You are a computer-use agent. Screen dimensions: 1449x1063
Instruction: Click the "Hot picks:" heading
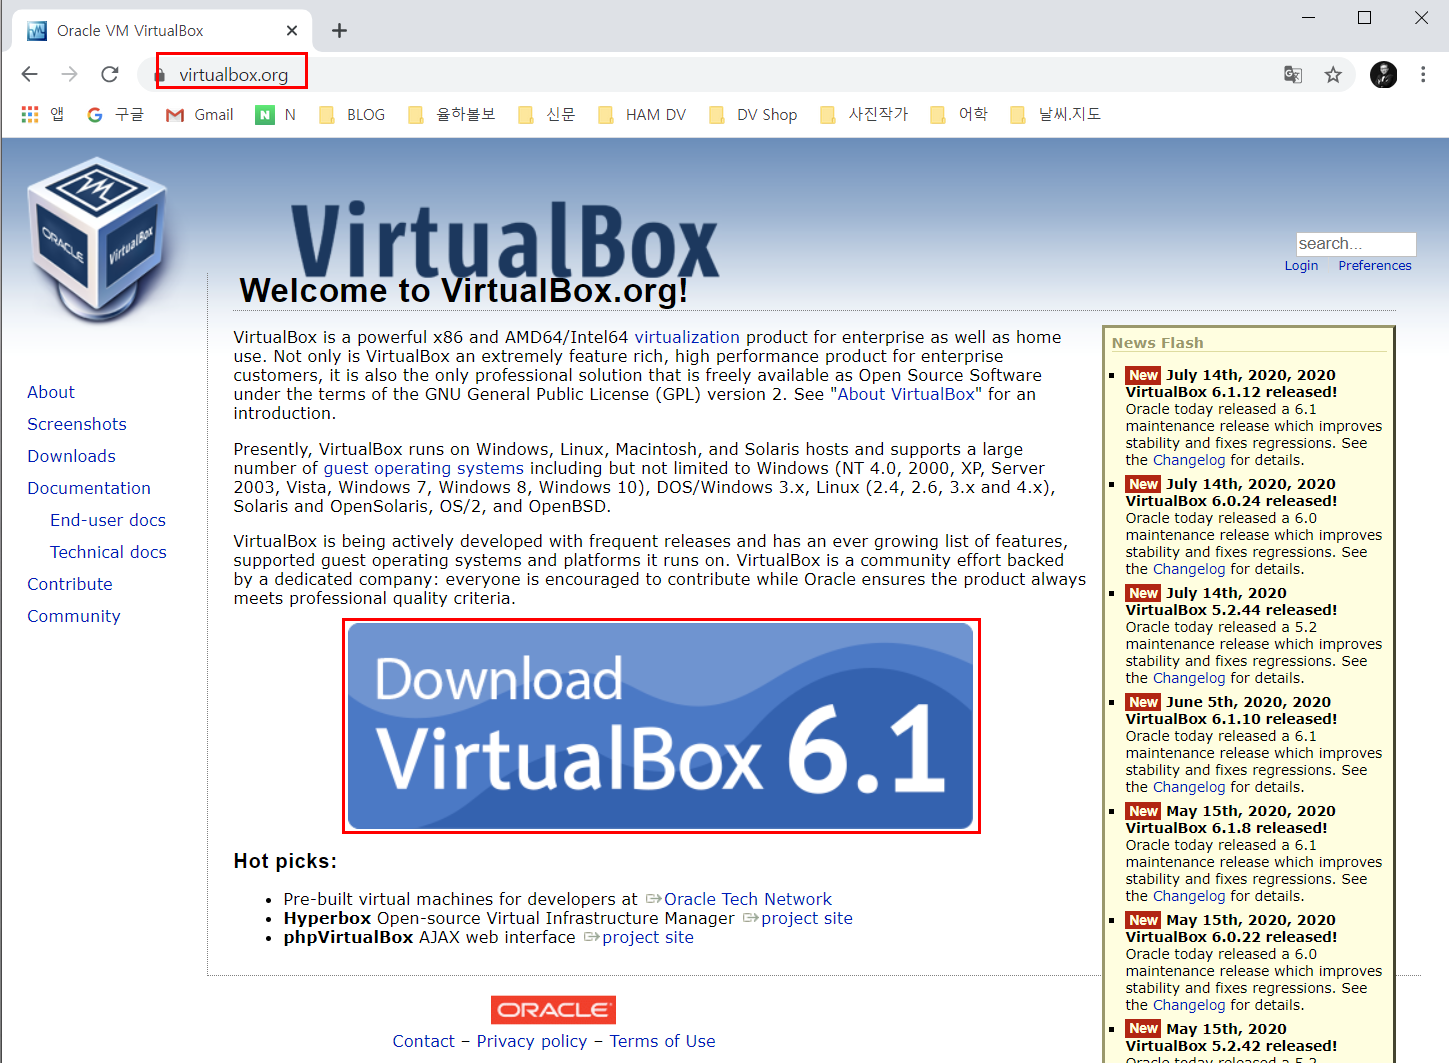(x=285, y=861)
